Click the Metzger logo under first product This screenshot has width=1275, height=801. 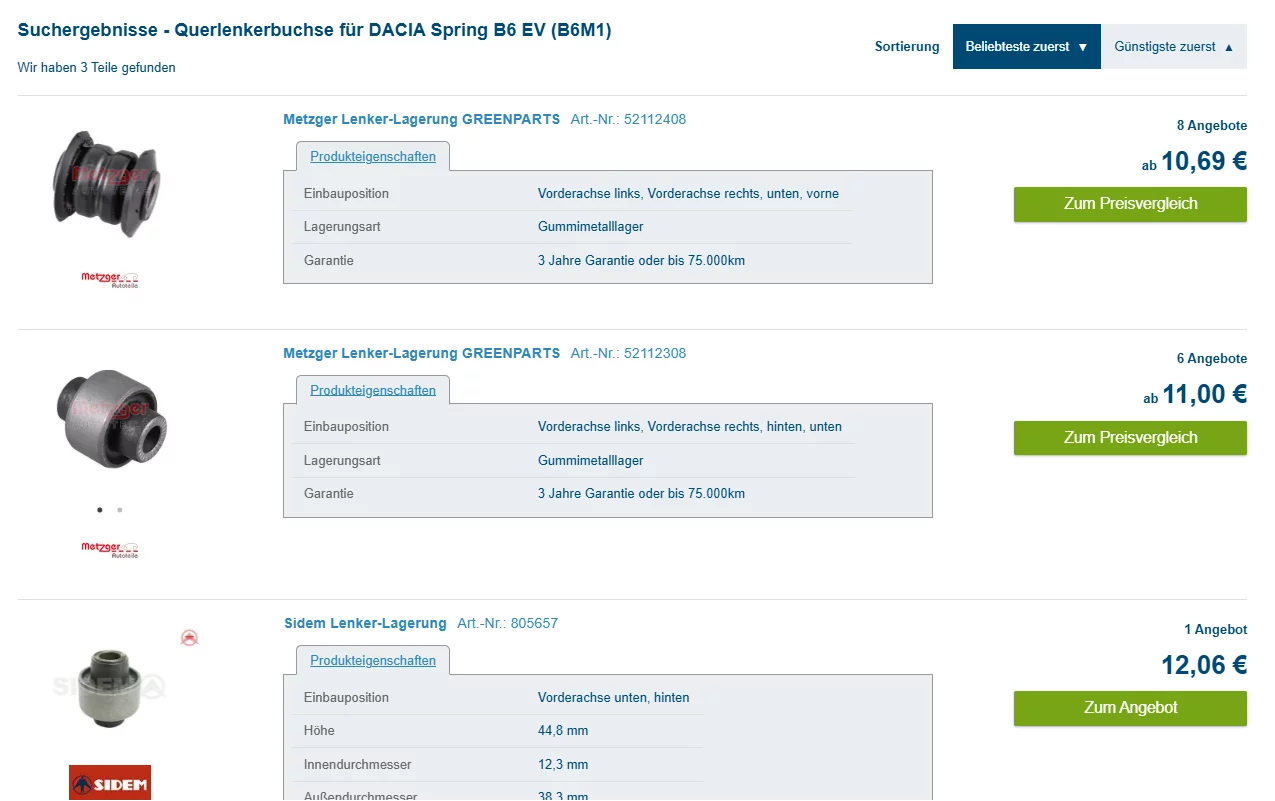[110, 279]
